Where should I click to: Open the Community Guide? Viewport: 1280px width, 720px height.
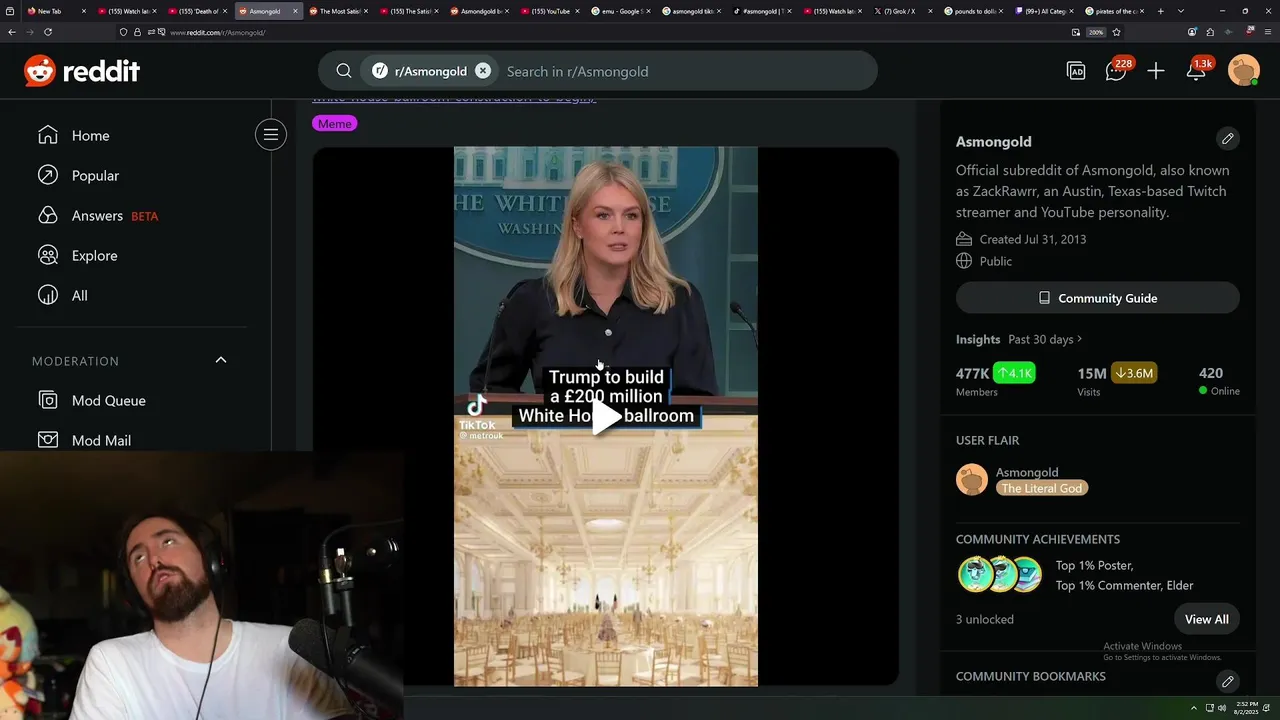1097,298
